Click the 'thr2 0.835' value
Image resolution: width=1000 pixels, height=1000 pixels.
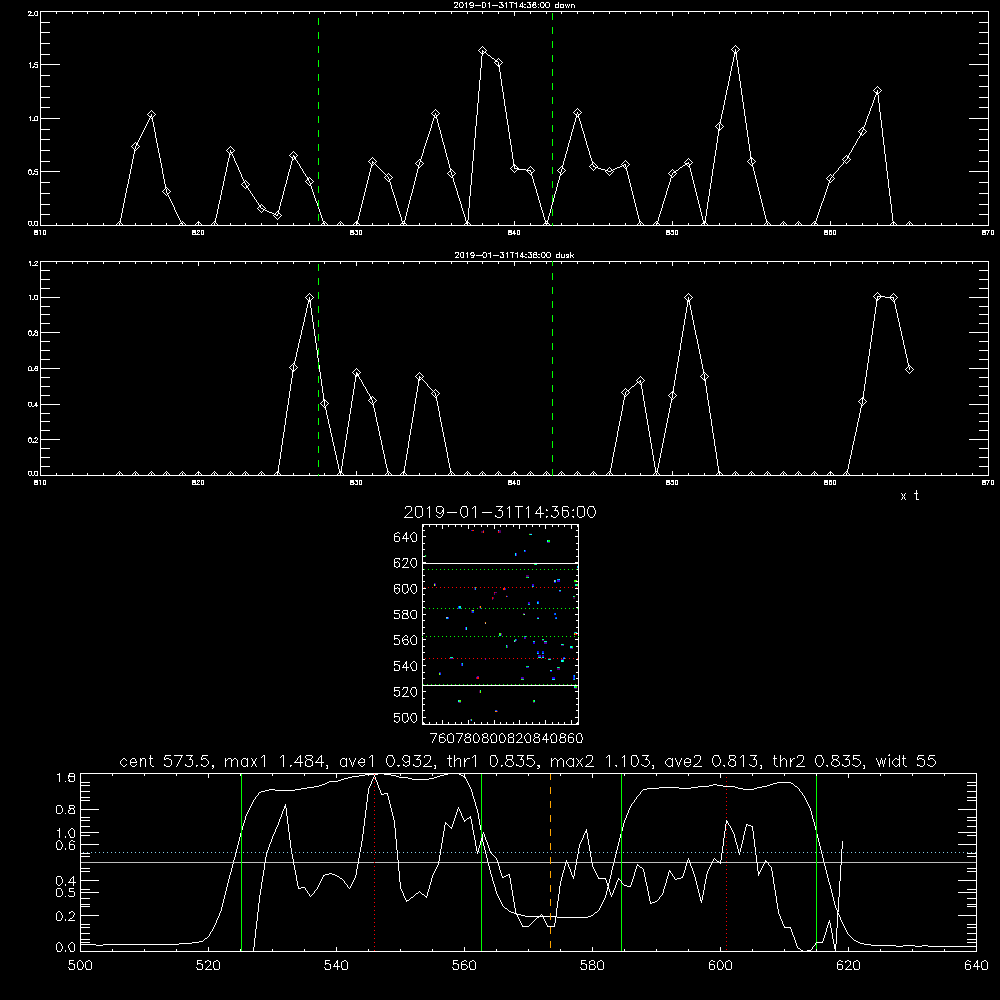(x=819, y=761)
